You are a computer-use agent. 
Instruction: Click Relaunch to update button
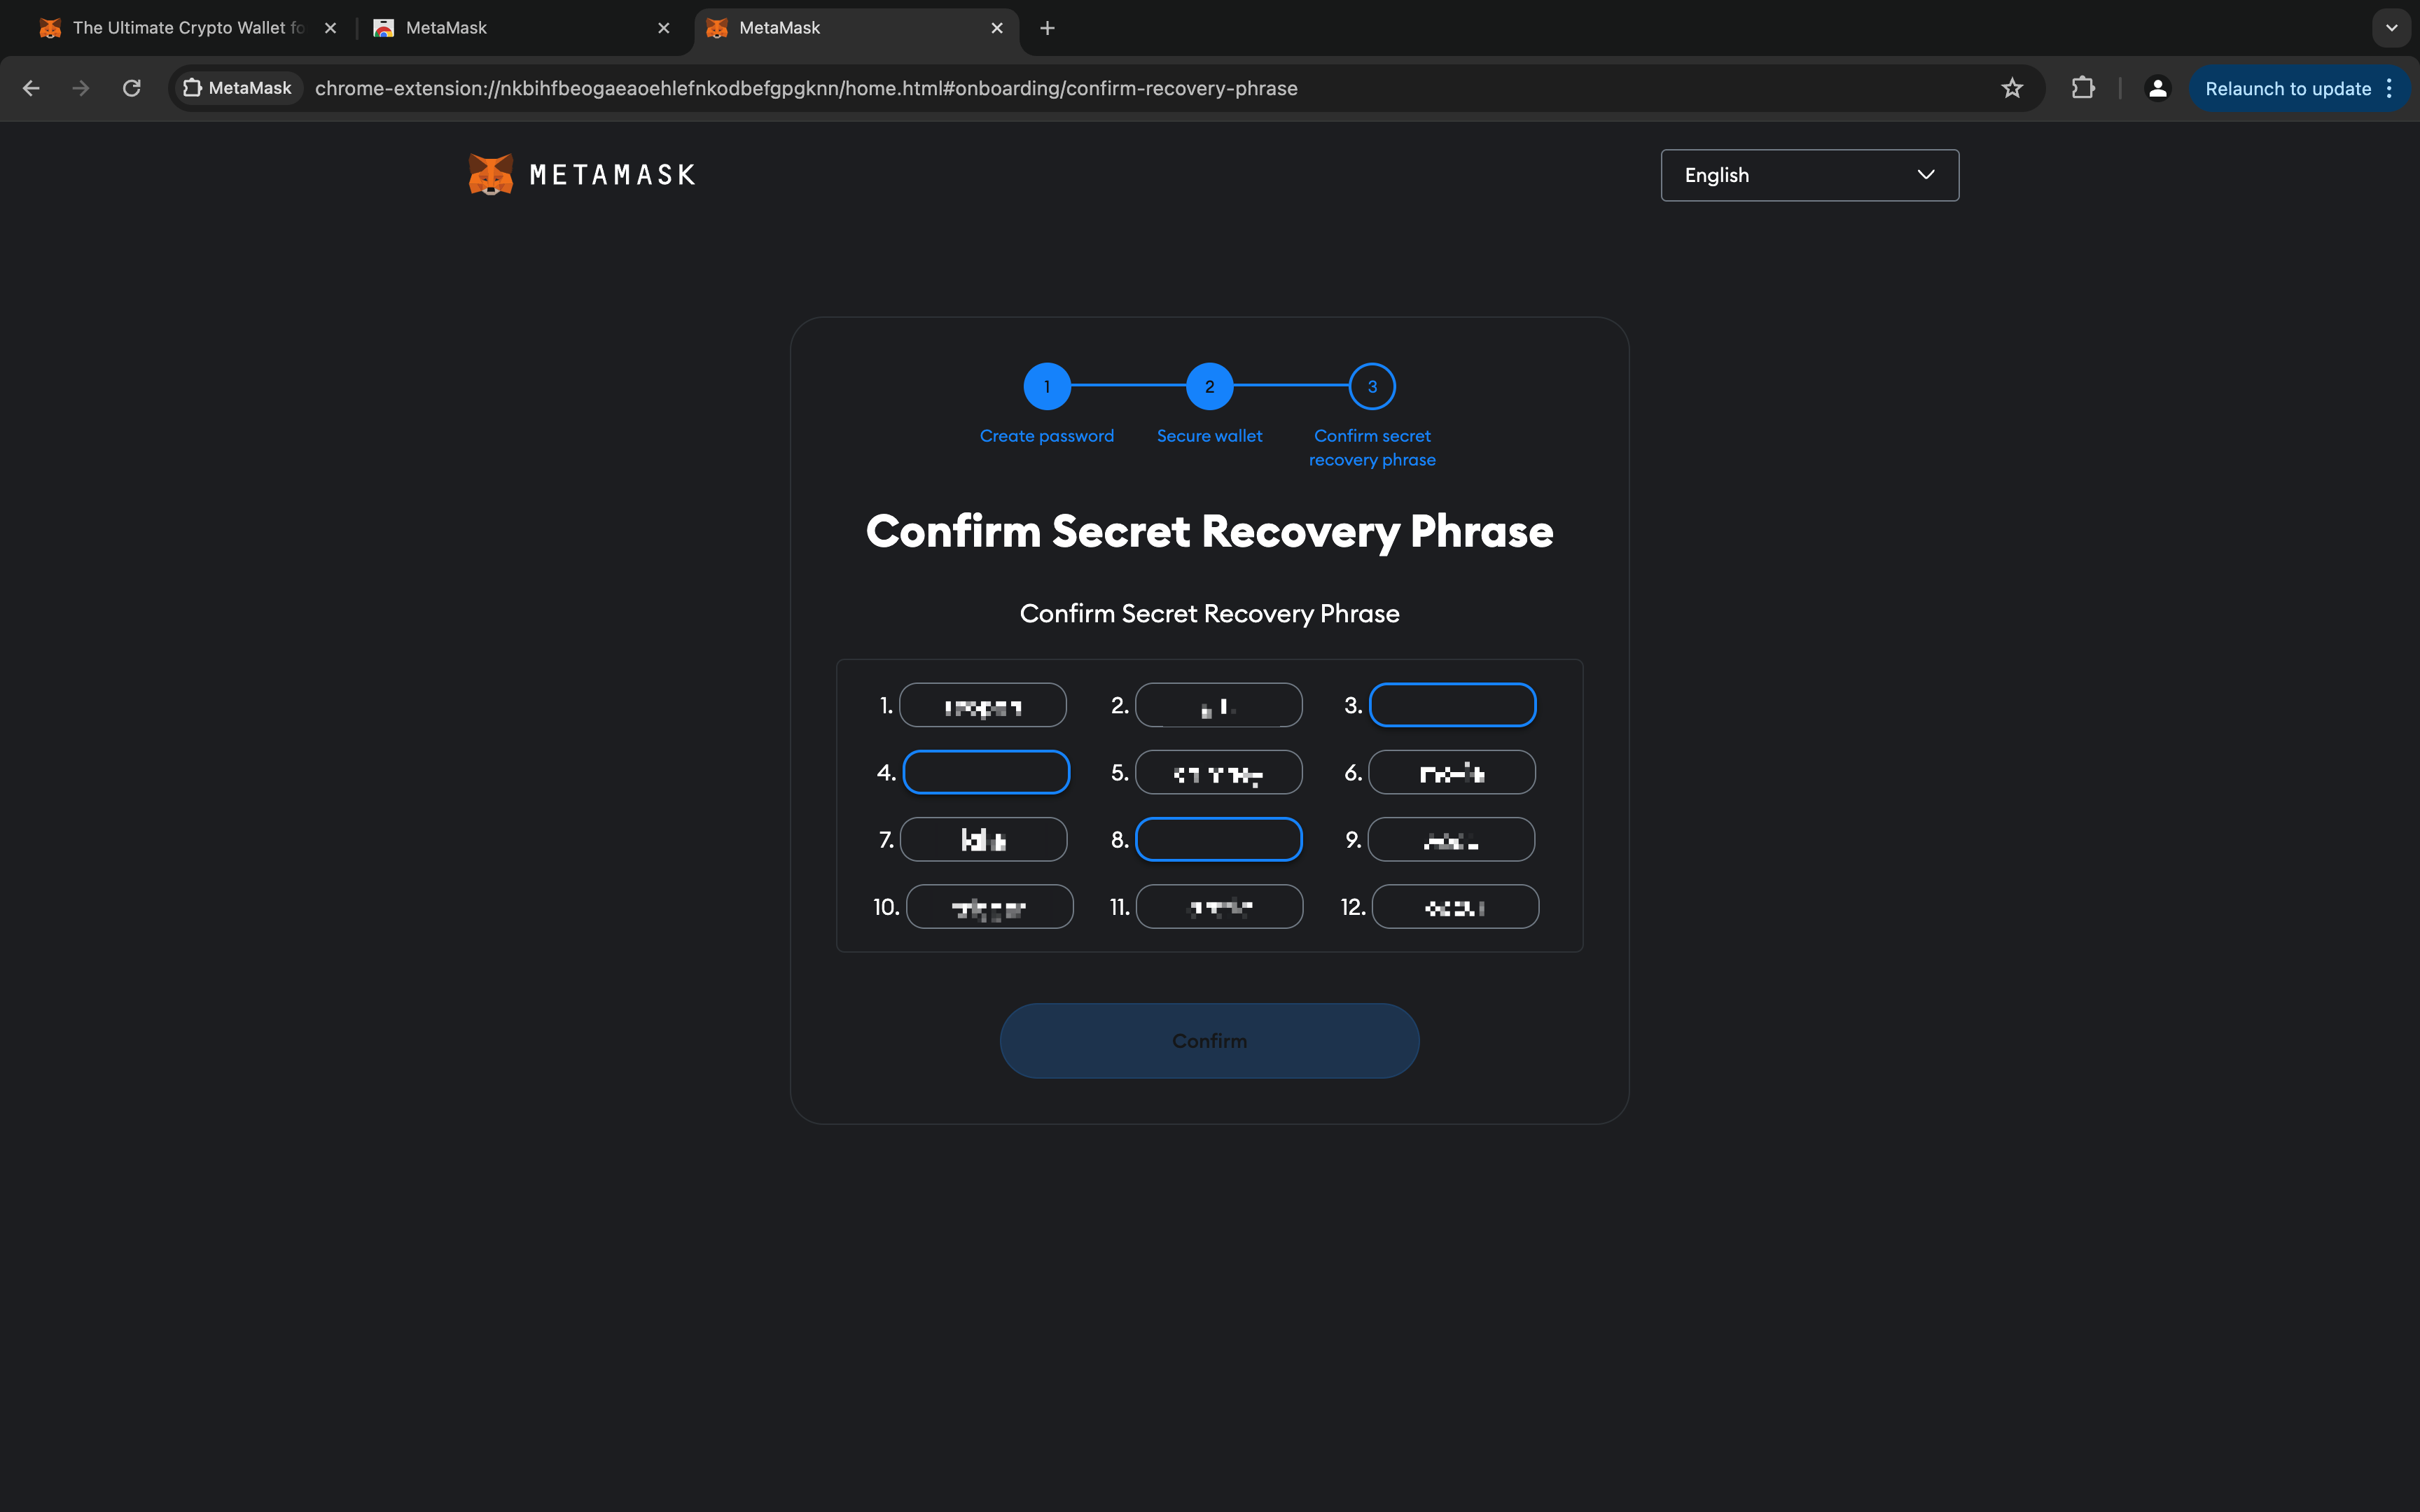click(x=2287, y=88)
